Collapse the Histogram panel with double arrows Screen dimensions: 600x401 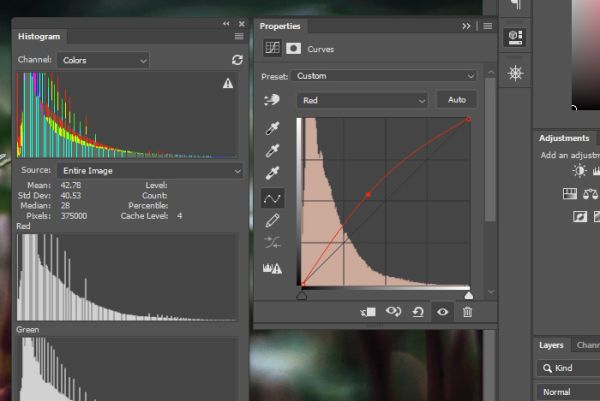tap(226, 24)
